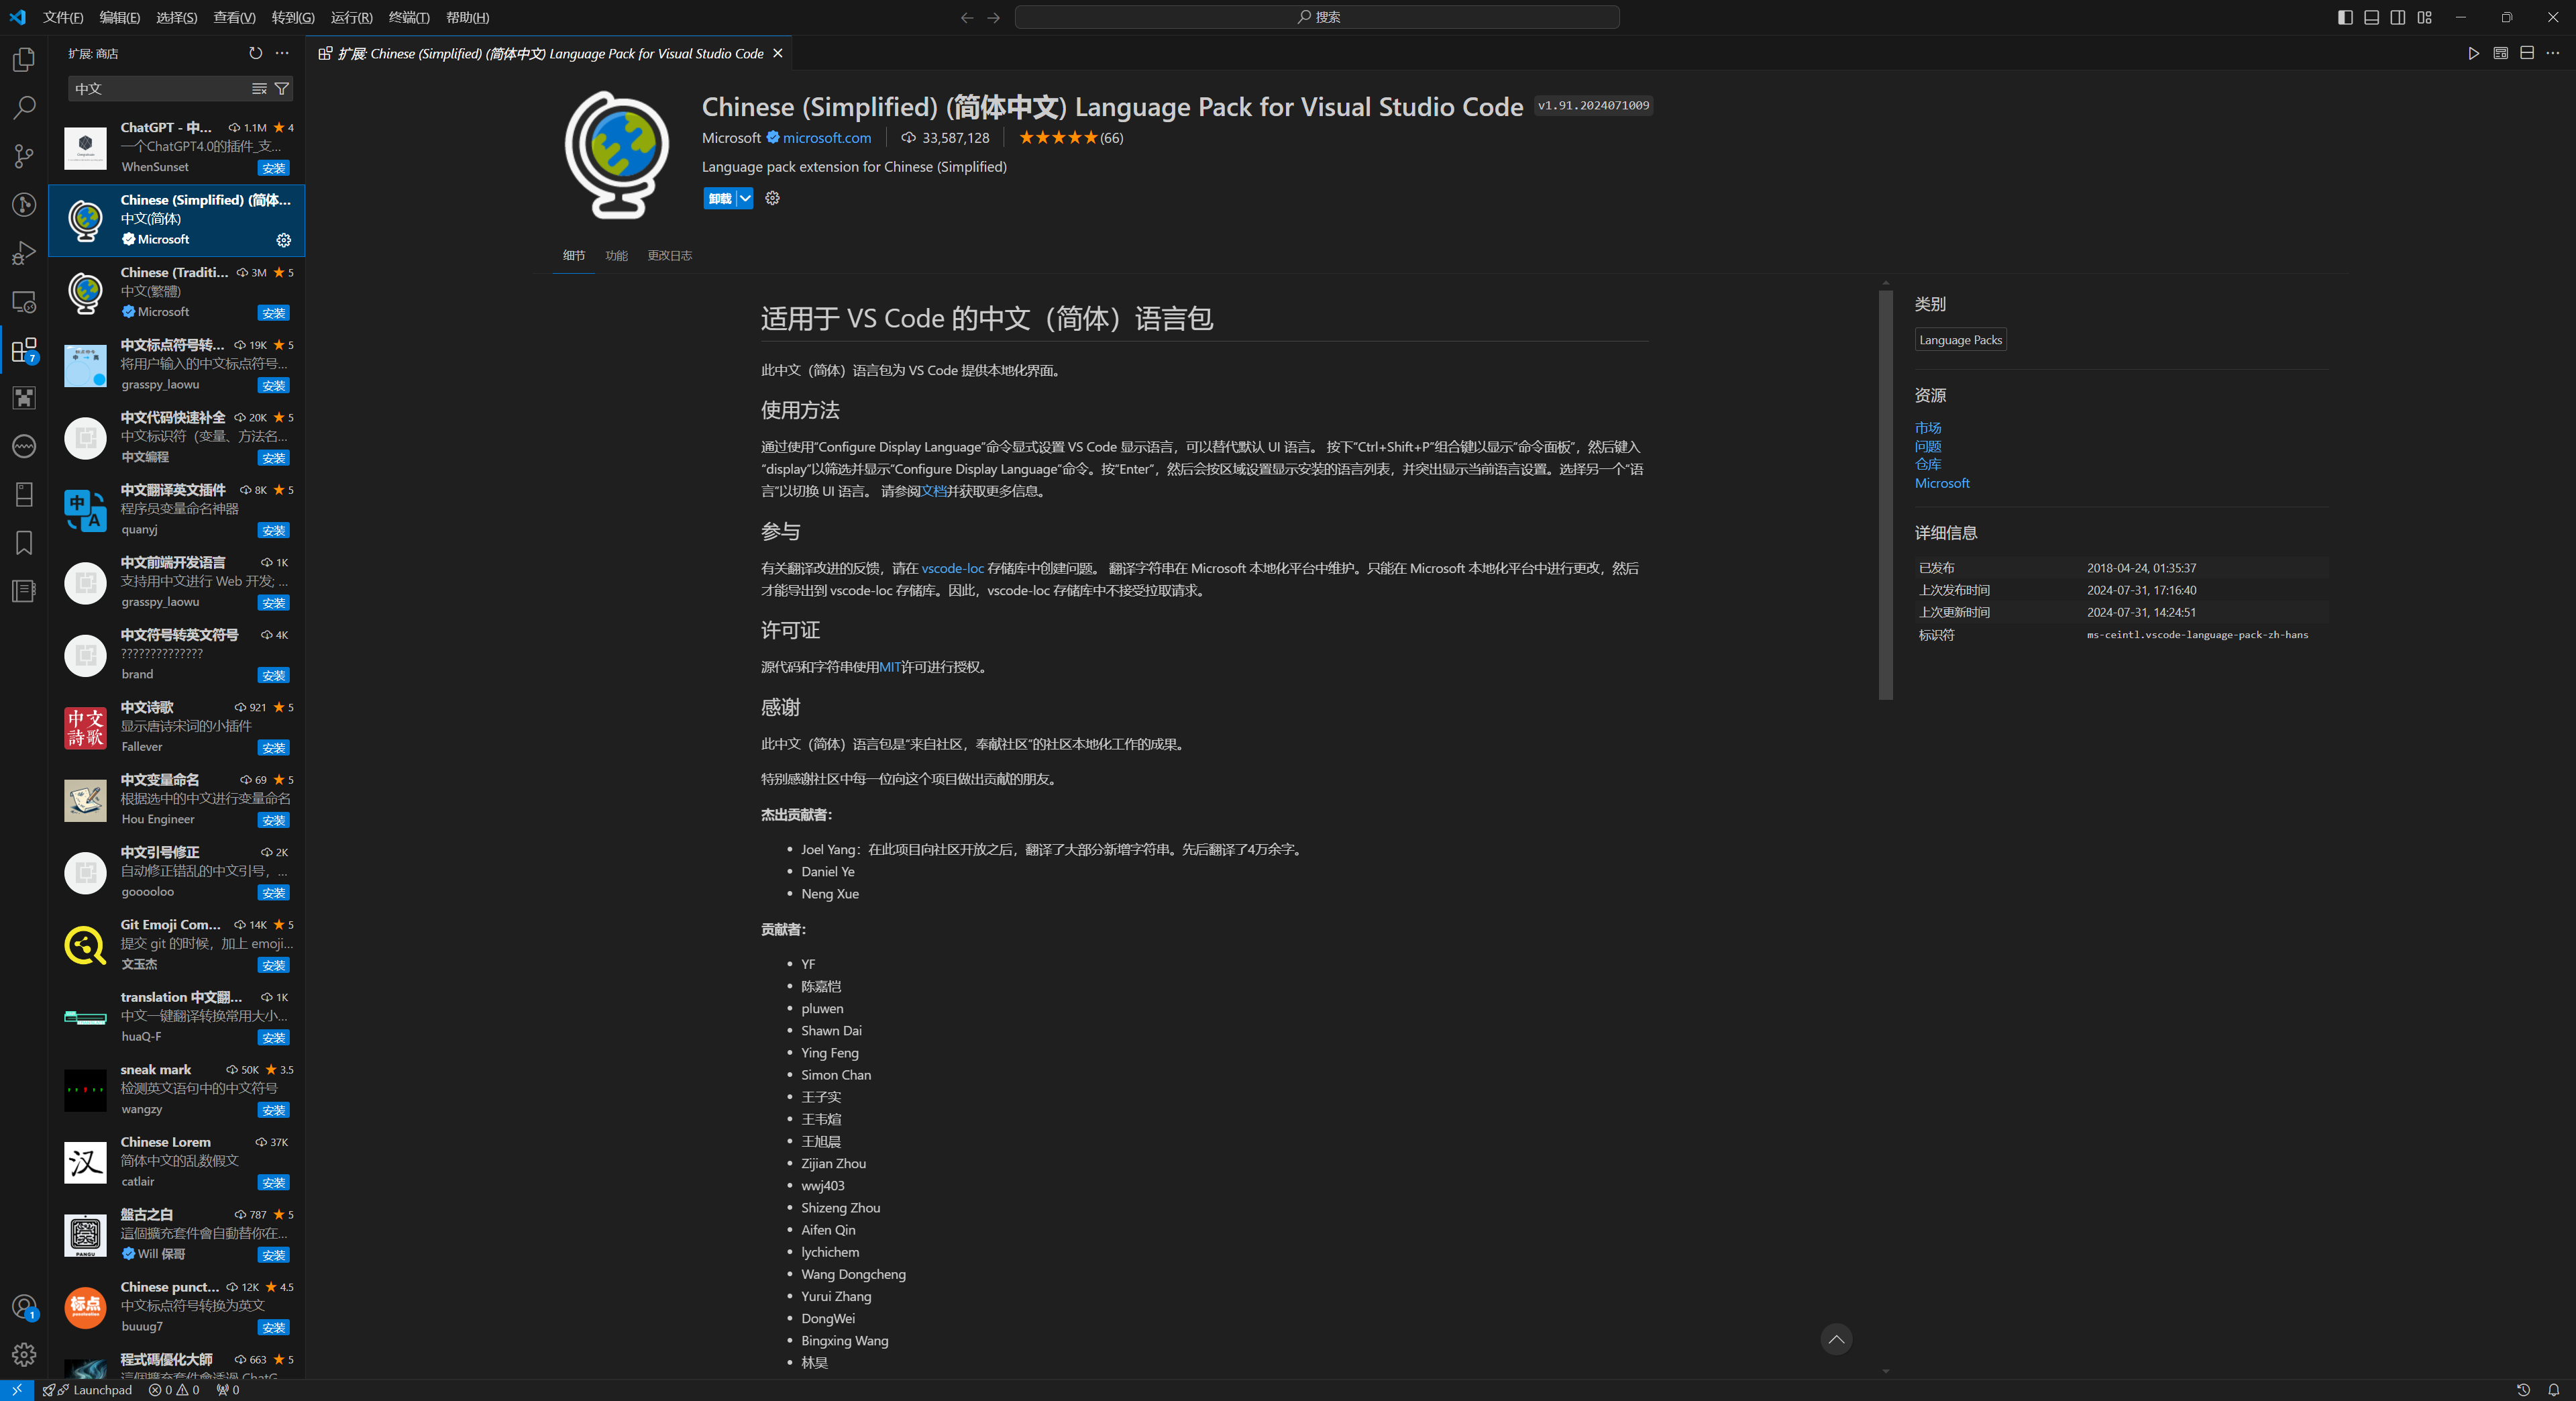This screenshot has width=2576, height=1401.
Task: Open the Search view in activity bar
Action: click(24, 108)
